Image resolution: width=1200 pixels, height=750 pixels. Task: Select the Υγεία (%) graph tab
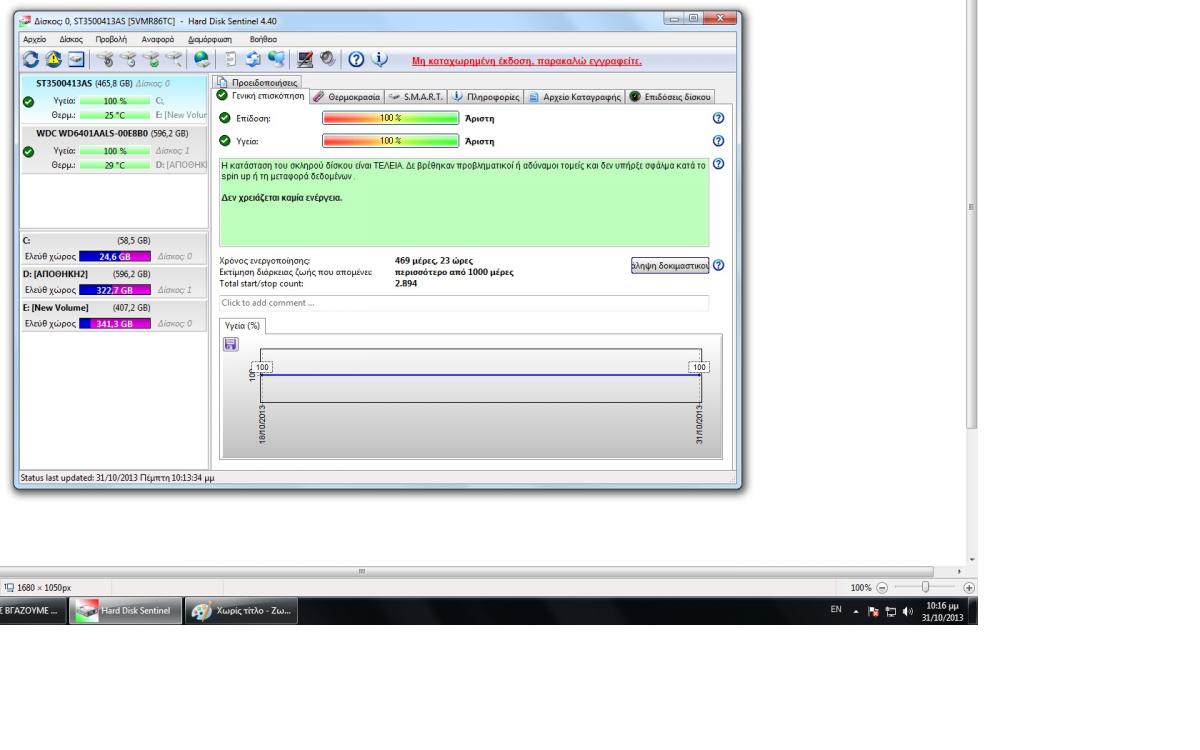tap(242, 326)
